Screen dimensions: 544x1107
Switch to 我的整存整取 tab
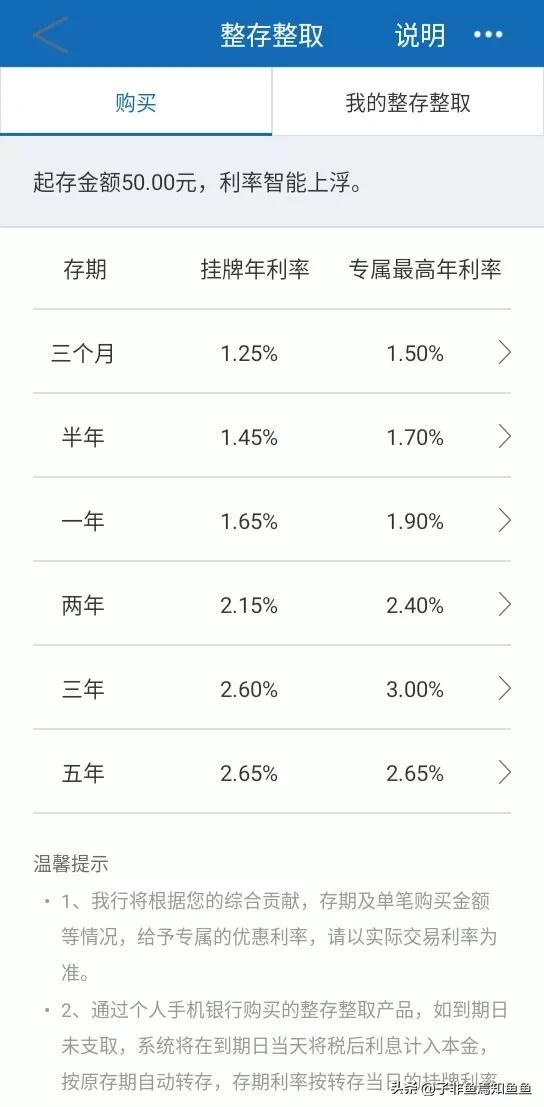tap(408, 102)
